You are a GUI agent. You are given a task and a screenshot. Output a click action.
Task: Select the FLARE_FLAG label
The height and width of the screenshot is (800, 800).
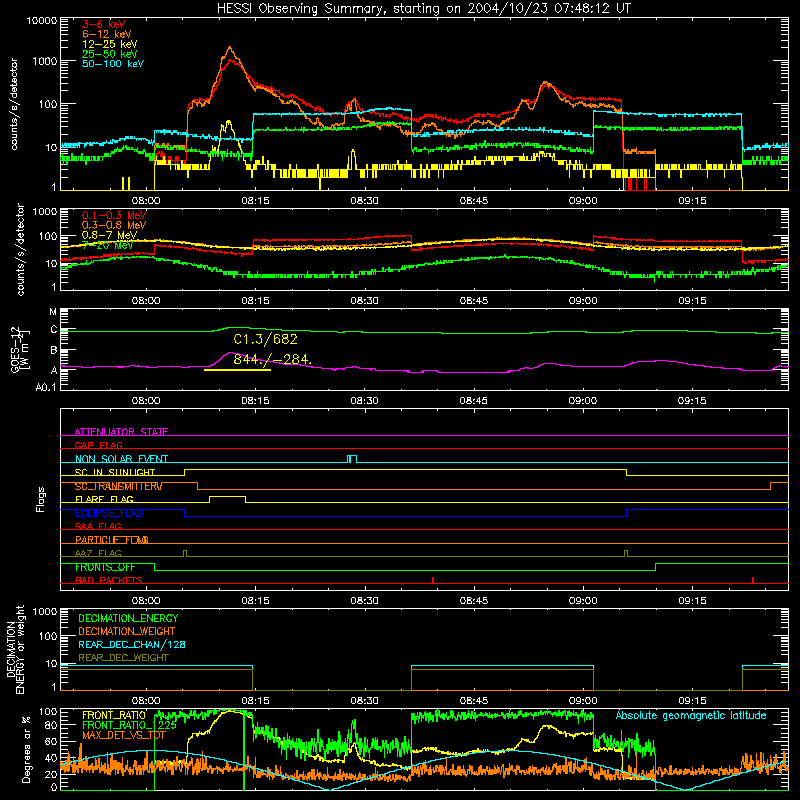104,499
